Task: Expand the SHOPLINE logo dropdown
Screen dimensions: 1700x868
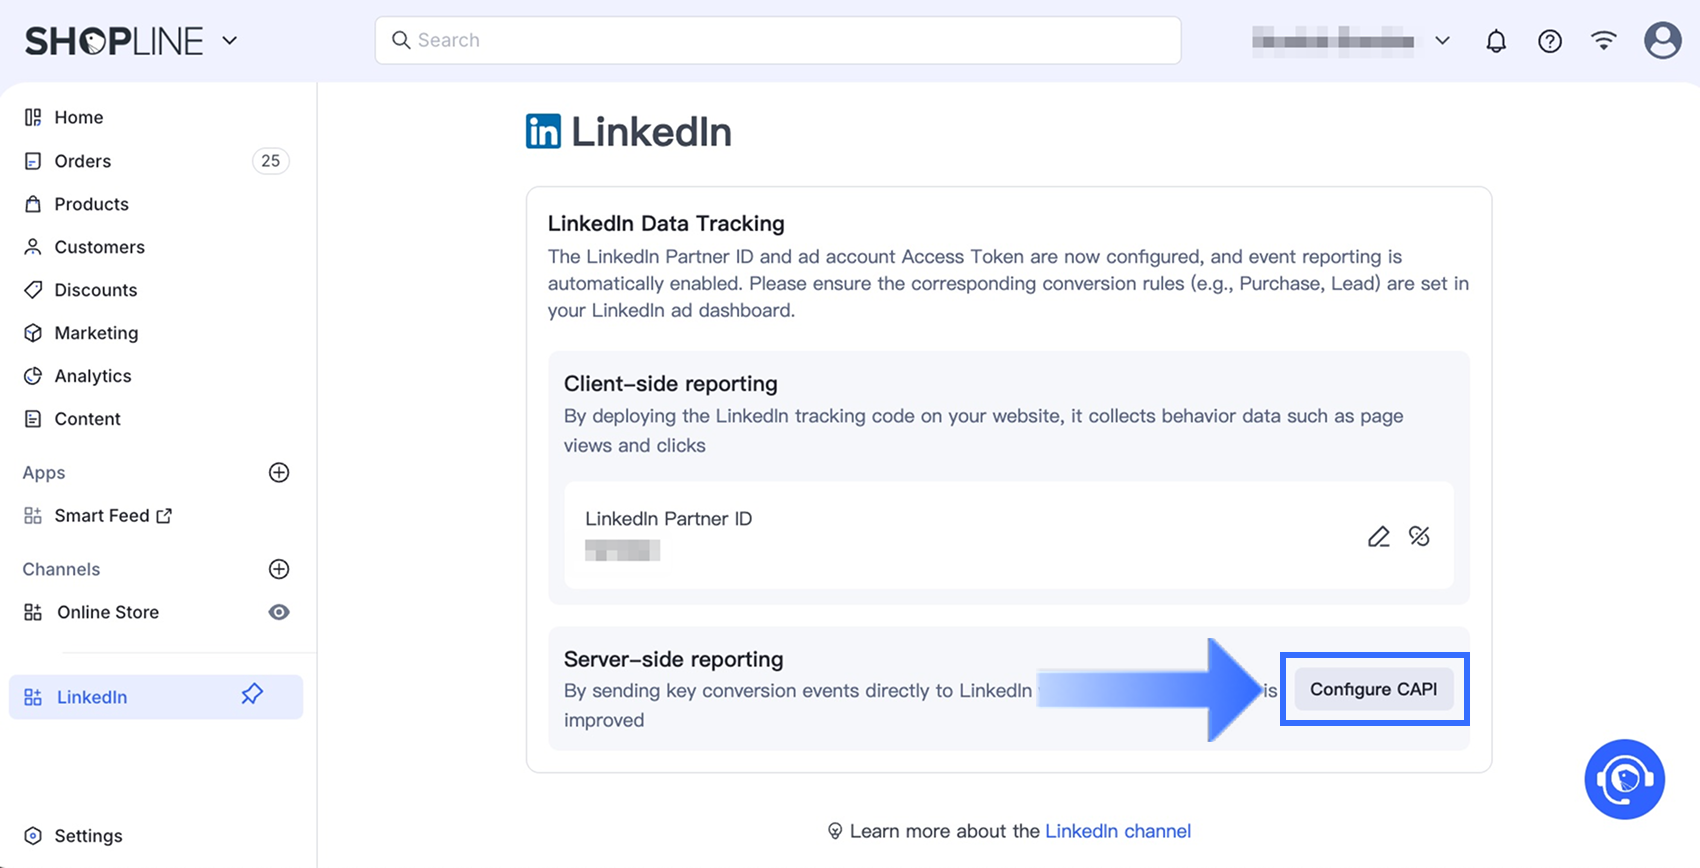Action: [230, 41]
